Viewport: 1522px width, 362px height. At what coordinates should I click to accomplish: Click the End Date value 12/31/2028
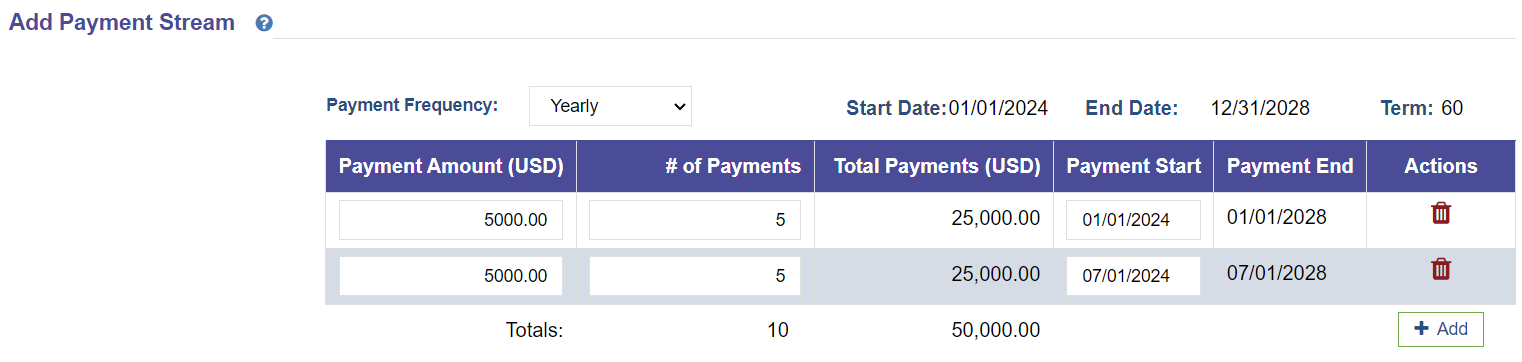[1260, 108]
